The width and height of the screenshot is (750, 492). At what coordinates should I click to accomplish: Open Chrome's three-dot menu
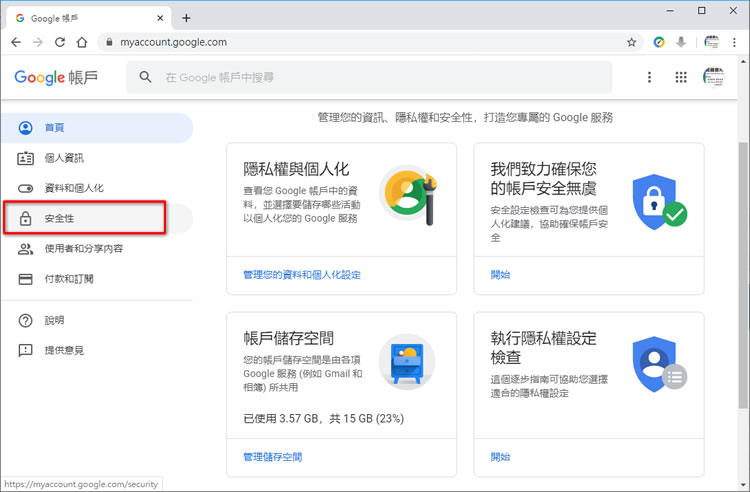tap(734, 42)
